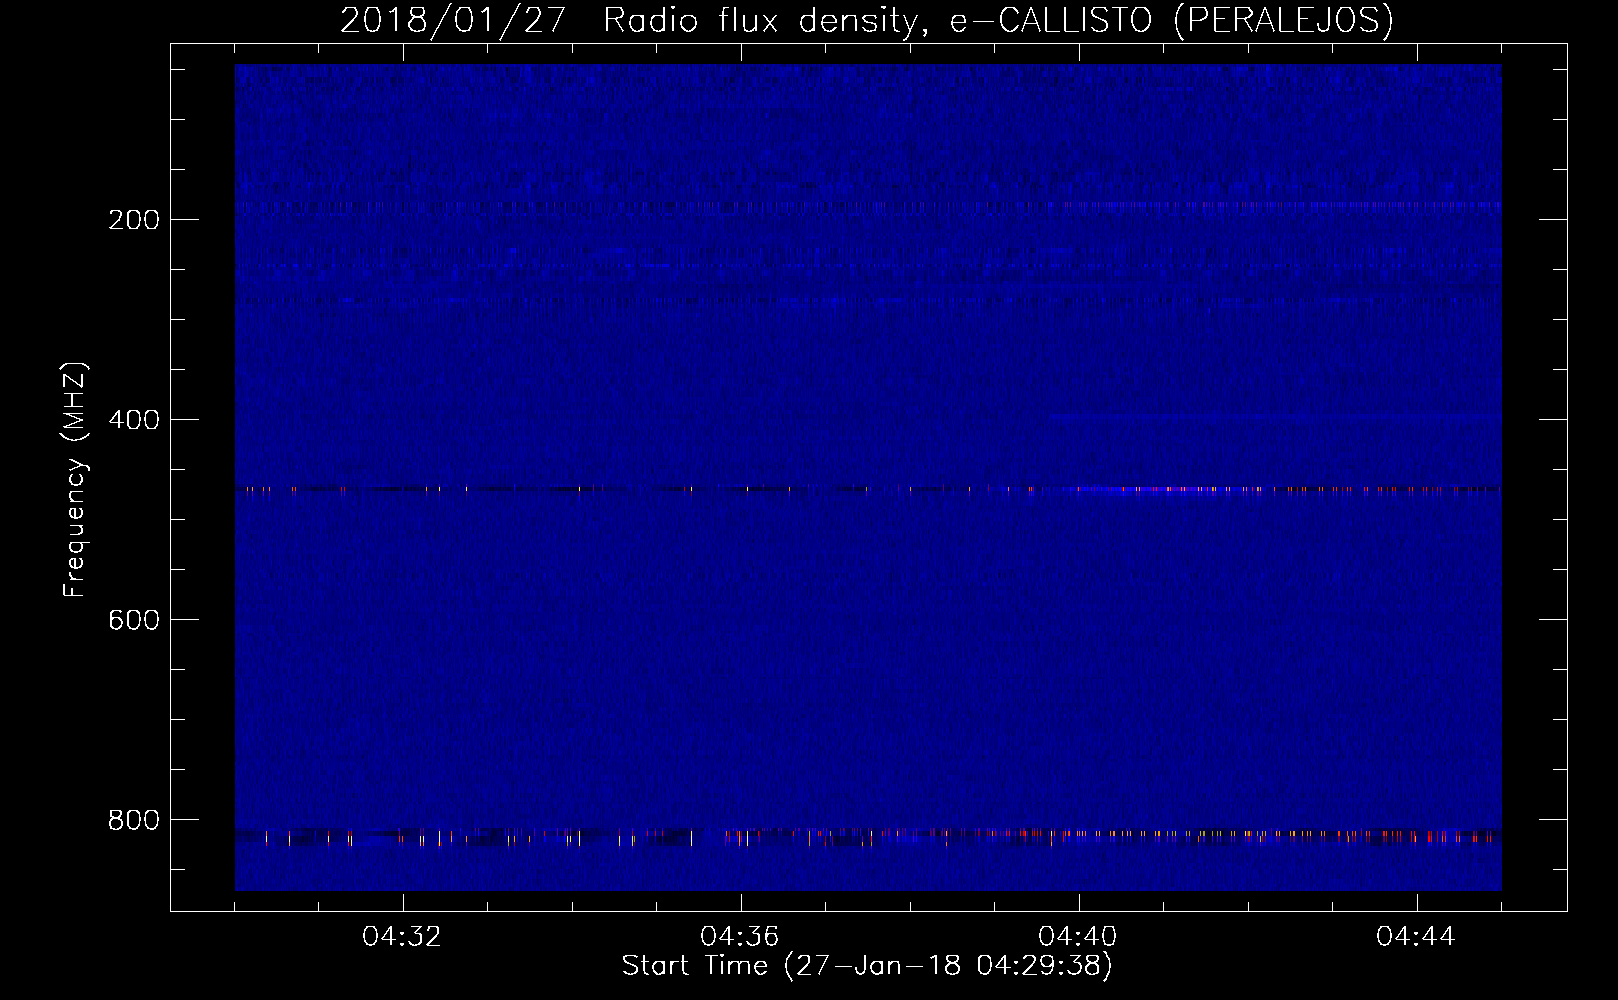Click the 04:40 time axis label
Image resolution: width=1618 pixels, height=1000 pixels.
click(1078, 937)
